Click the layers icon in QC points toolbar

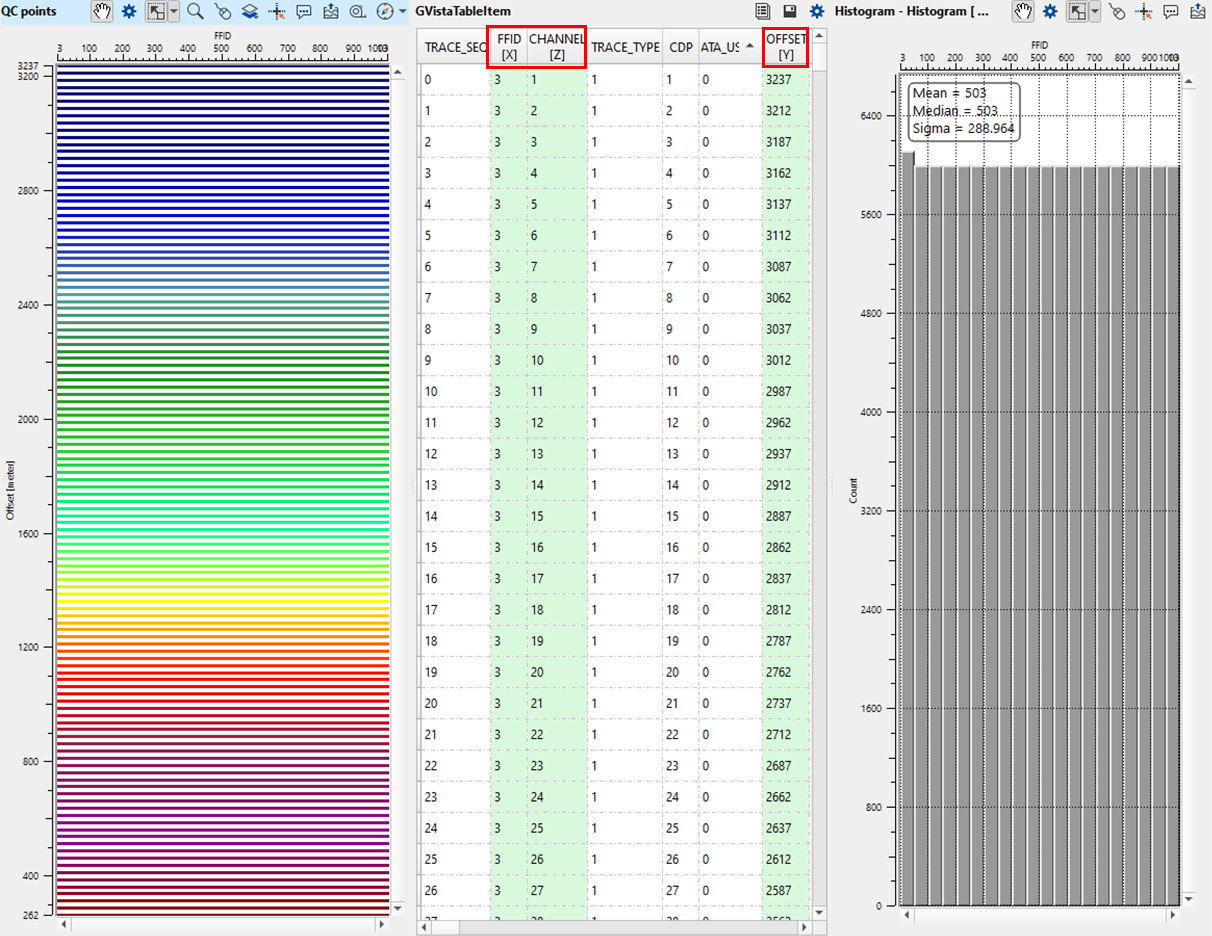pos(251,11)
